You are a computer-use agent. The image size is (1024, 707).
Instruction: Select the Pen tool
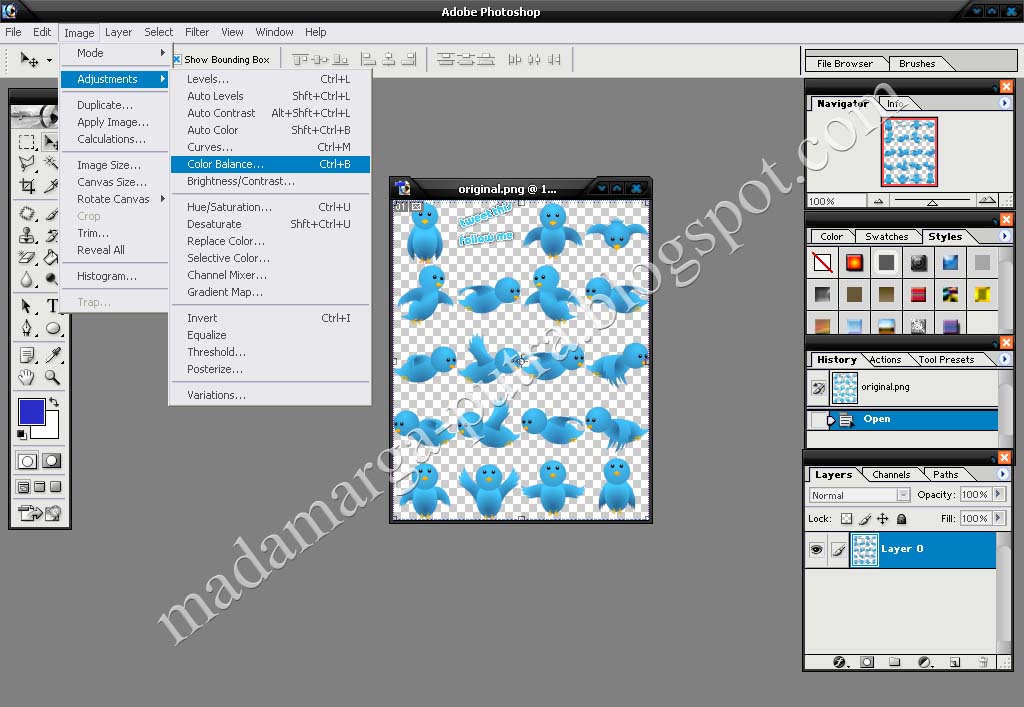tap(27, 328)
